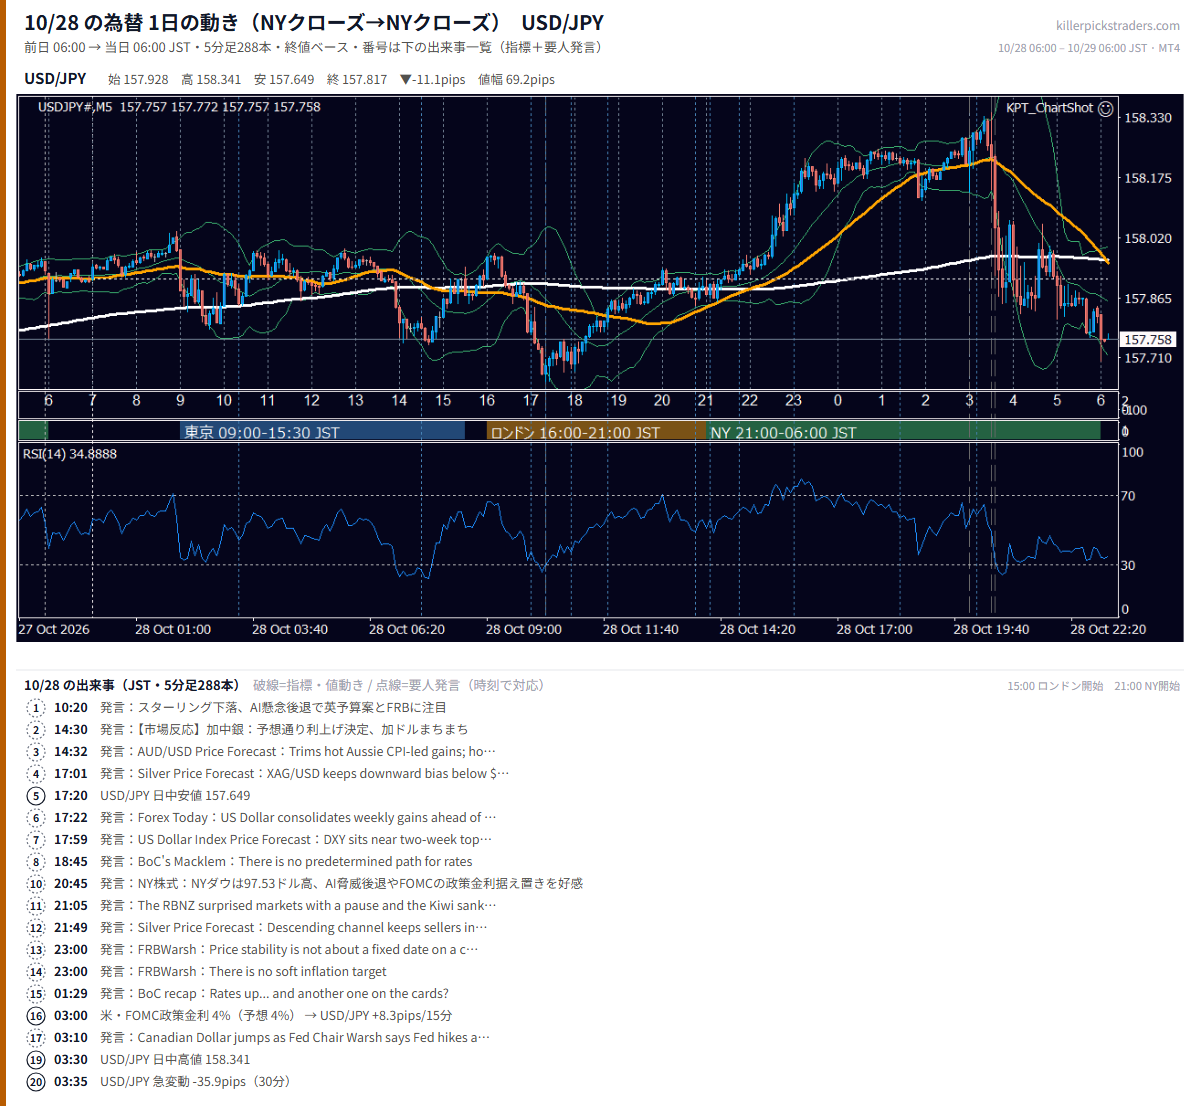1200x1106 pixels.
Task: Click the circled number 19 event marker
Action: pos(36,1060)
